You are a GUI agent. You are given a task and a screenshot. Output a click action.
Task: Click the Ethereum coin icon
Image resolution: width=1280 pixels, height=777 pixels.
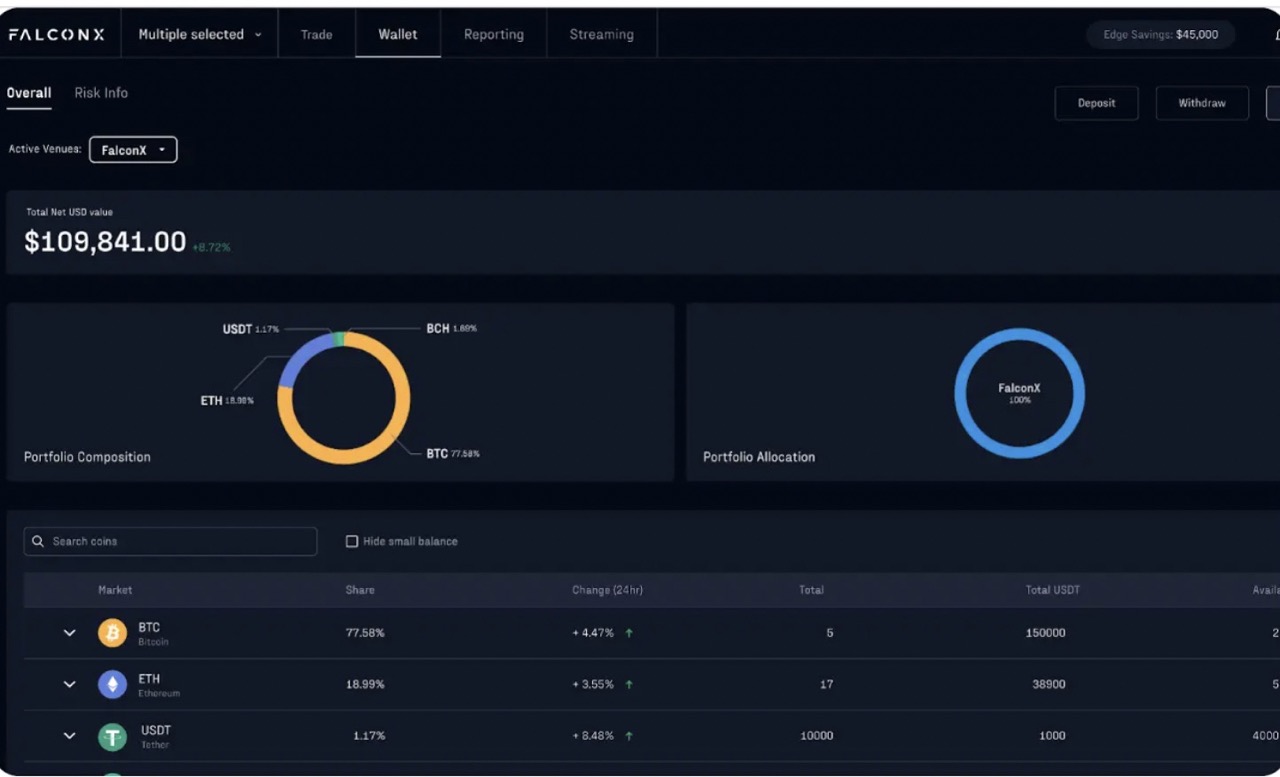click(x=112, y=684)
